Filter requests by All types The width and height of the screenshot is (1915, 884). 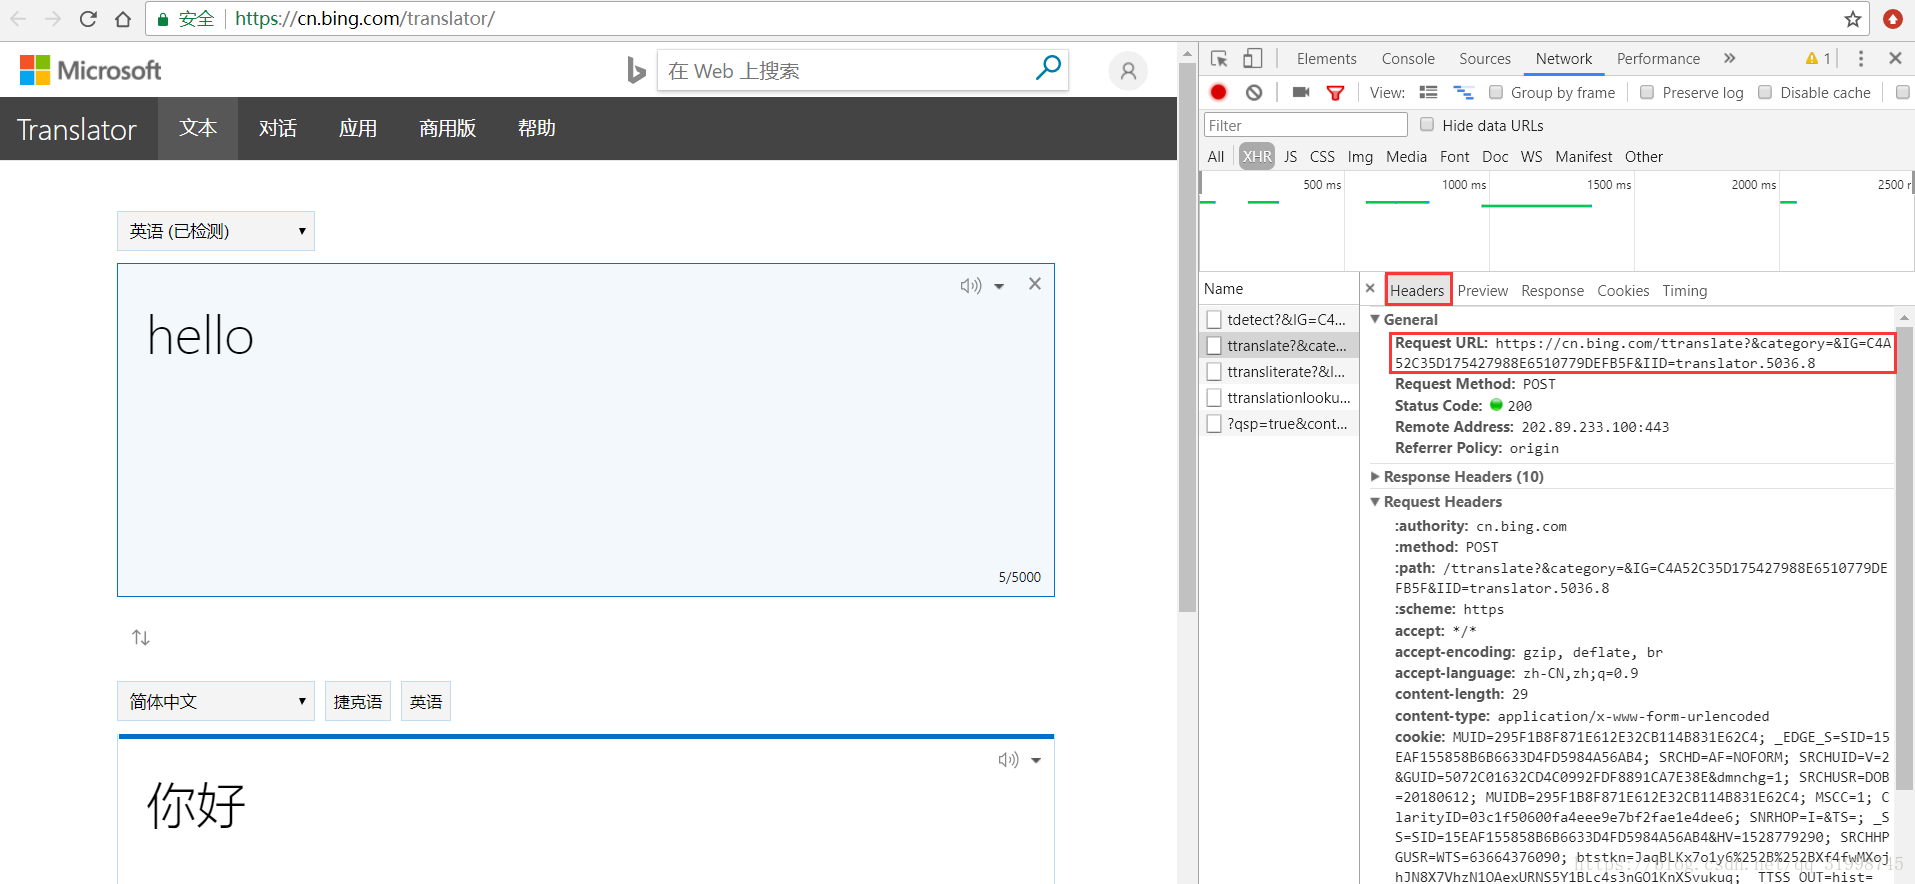click(x=1216, y=156)
